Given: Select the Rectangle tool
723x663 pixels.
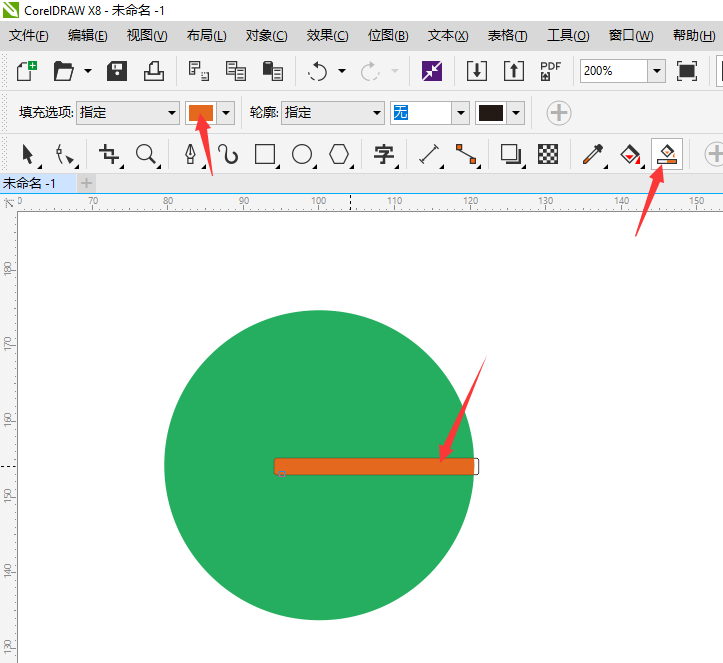Looking at the screenshot, I should point(265,154).
